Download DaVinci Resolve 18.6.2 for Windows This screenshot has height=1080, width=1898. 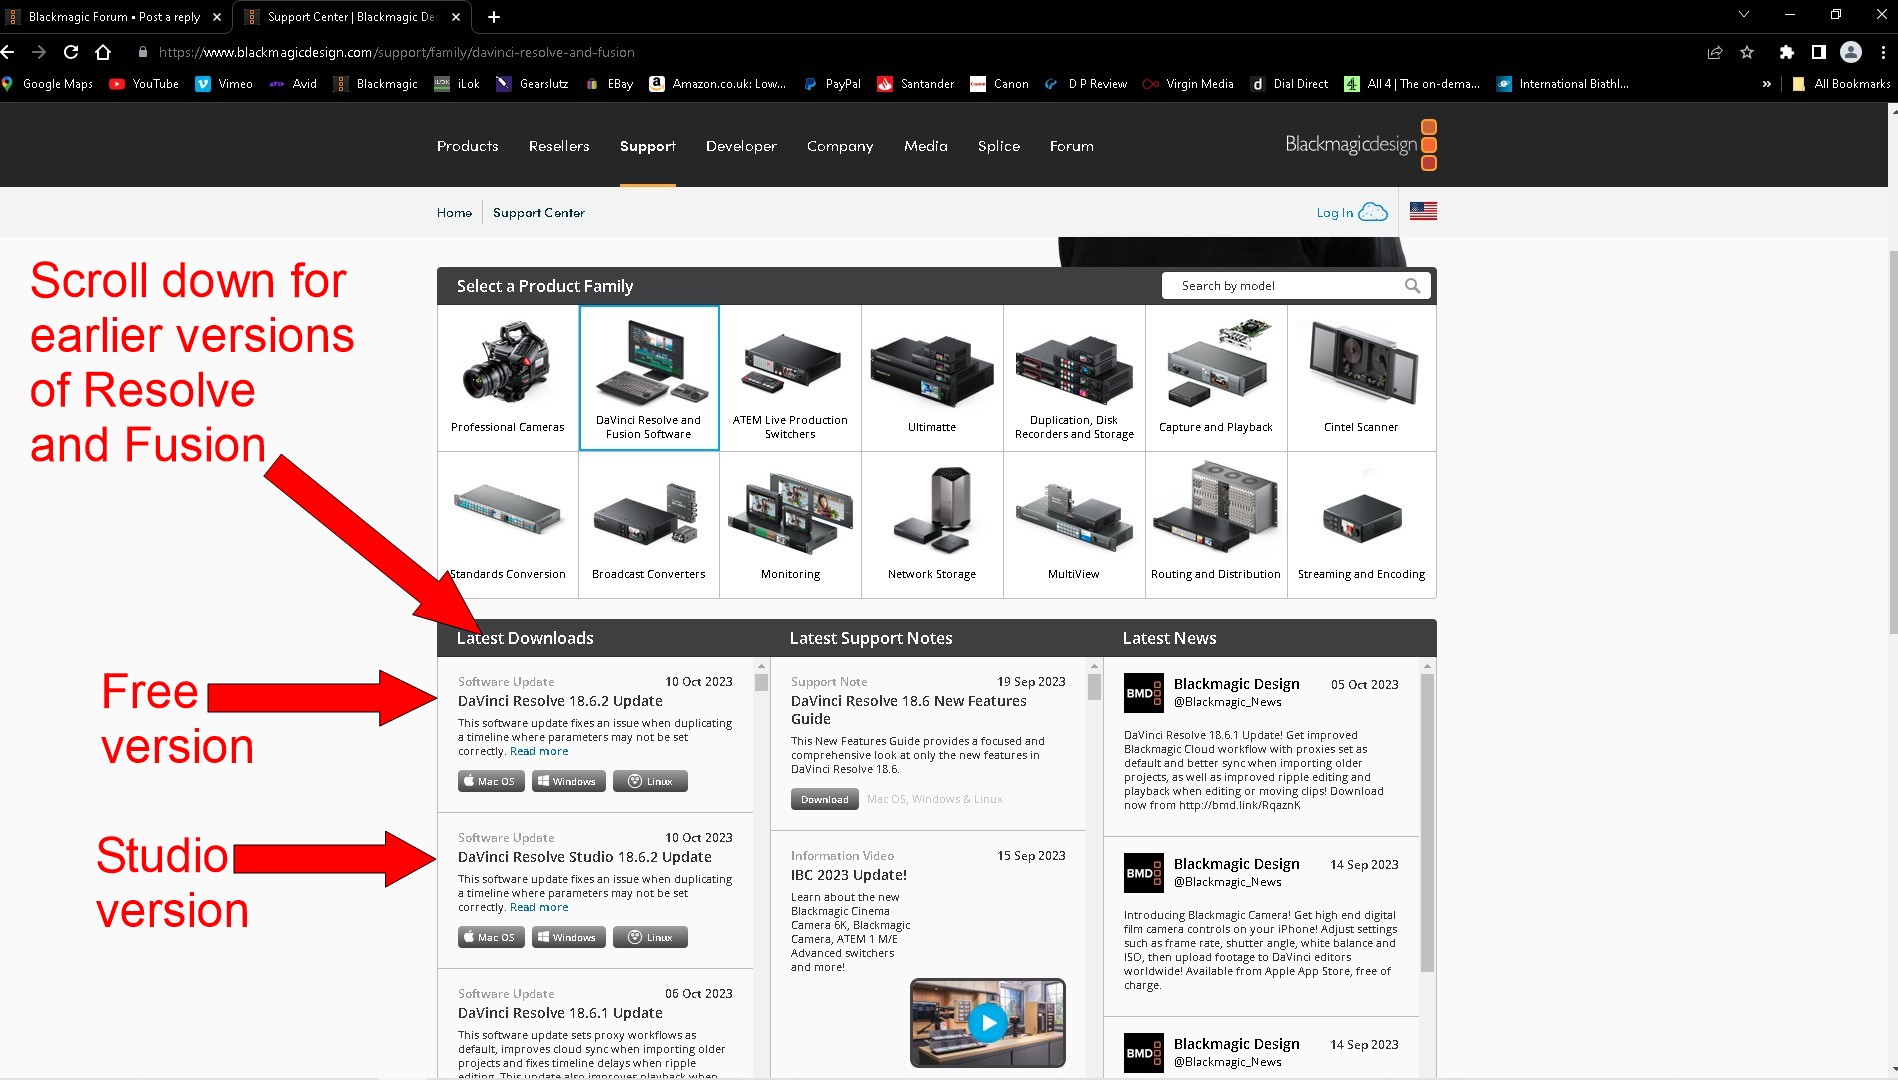[x=568, y=781]
